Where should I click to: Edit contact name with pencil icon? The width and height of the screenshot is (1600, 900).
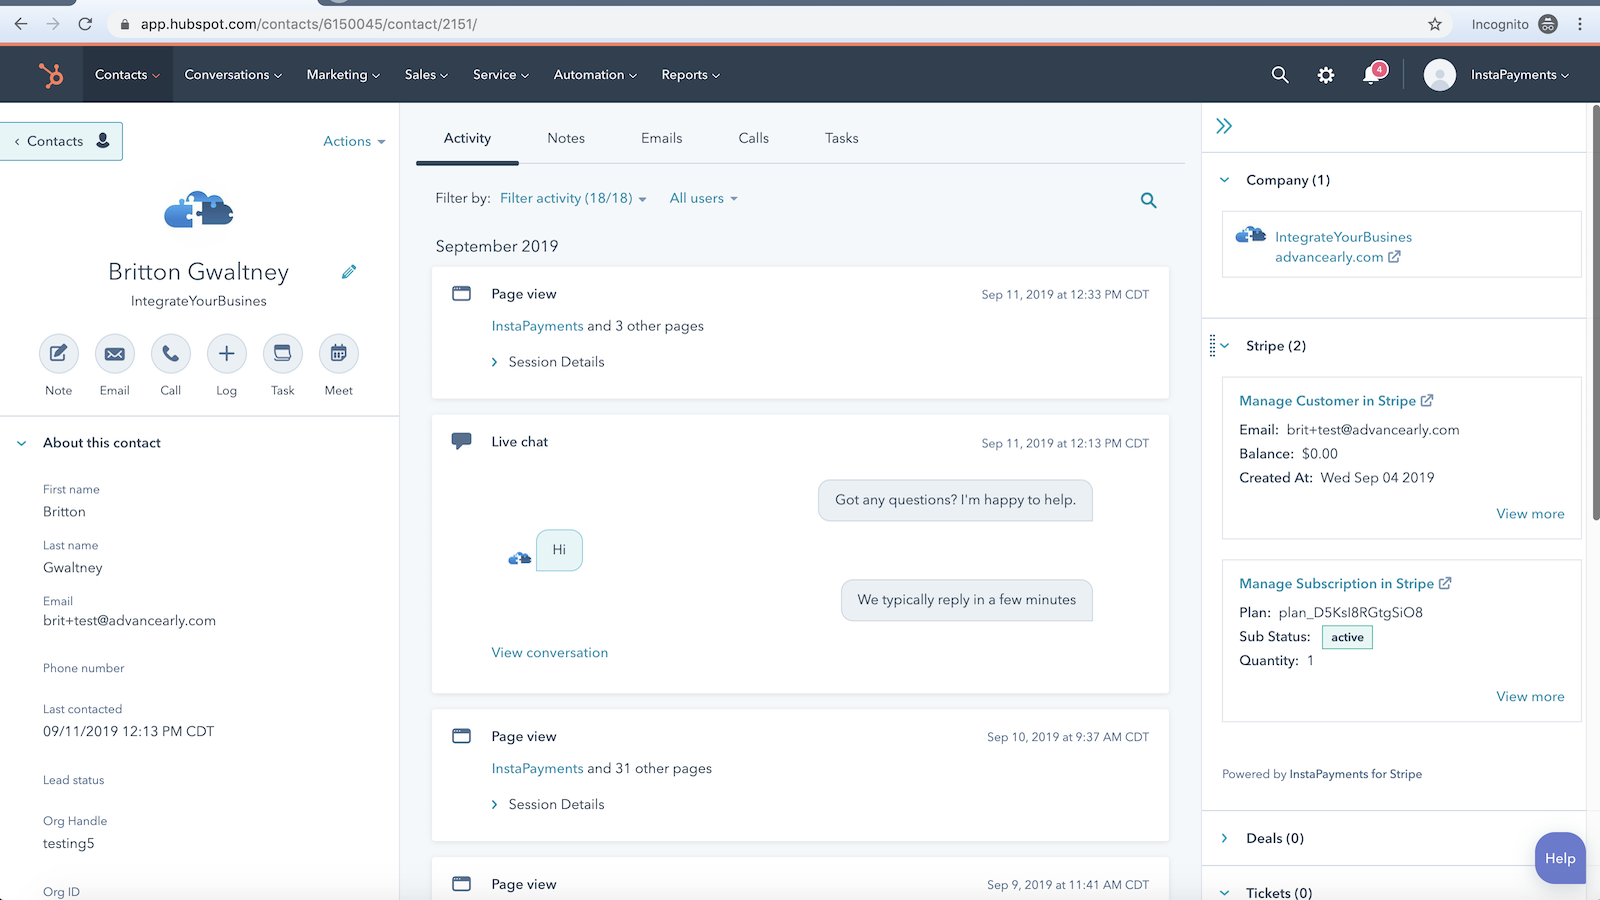tap(349, 272)
